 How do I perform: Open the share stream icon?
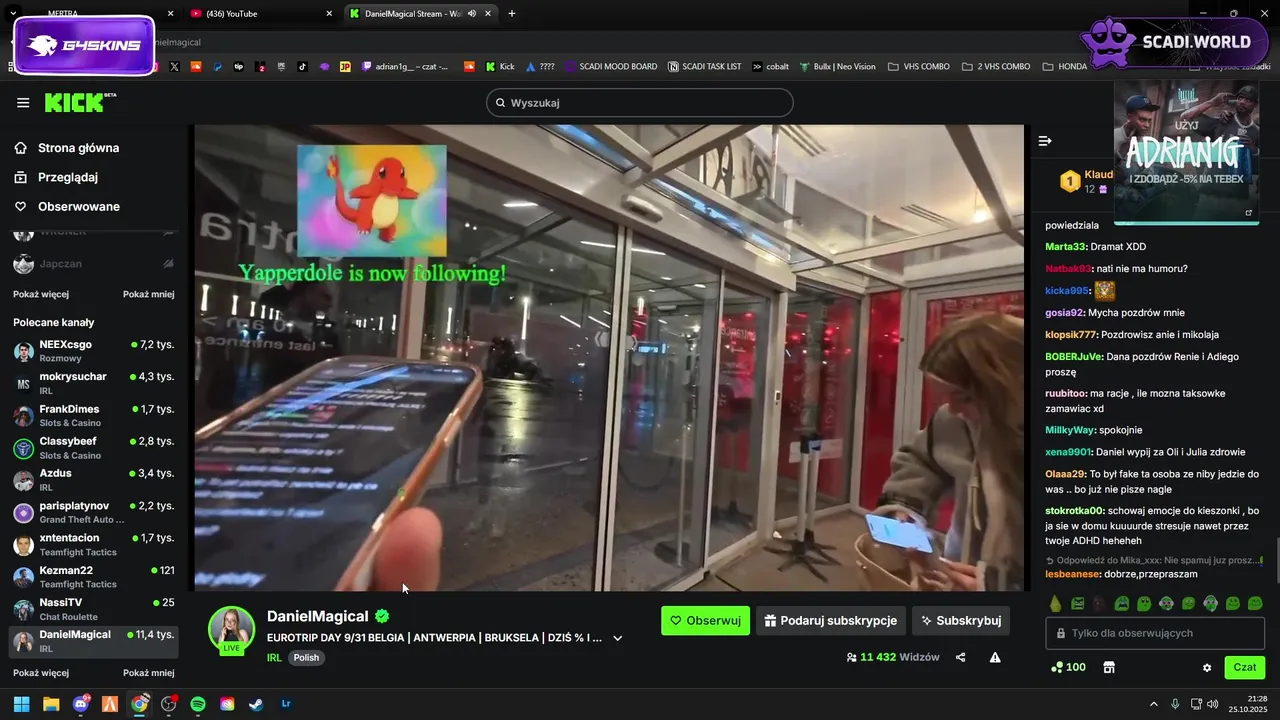coord(961,657)
